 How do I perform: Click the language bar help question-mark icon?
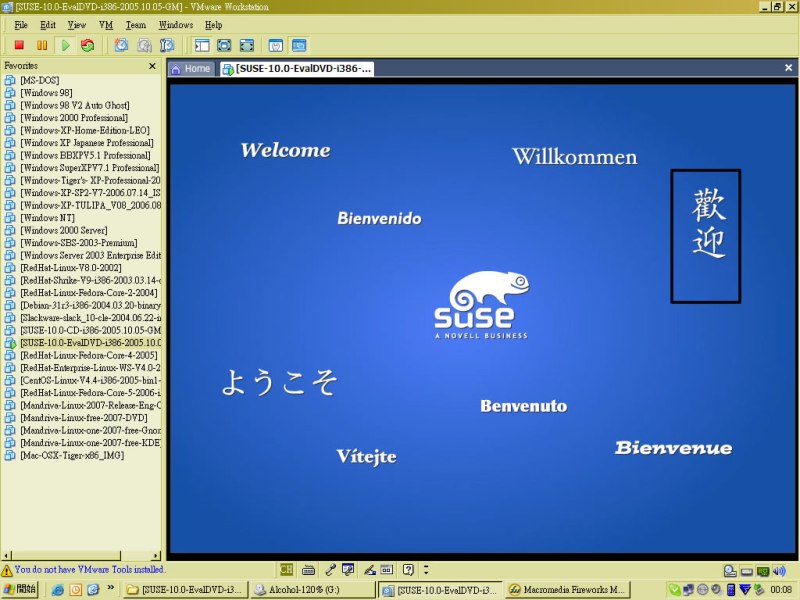click(x=408, y=570)
